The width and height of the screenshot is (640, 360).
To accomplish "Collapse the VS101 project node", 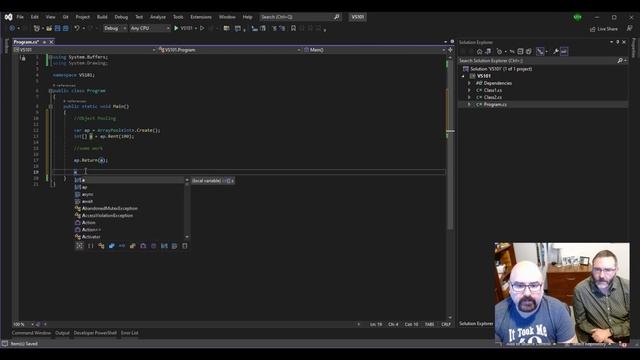I will [x=463, y=76].
